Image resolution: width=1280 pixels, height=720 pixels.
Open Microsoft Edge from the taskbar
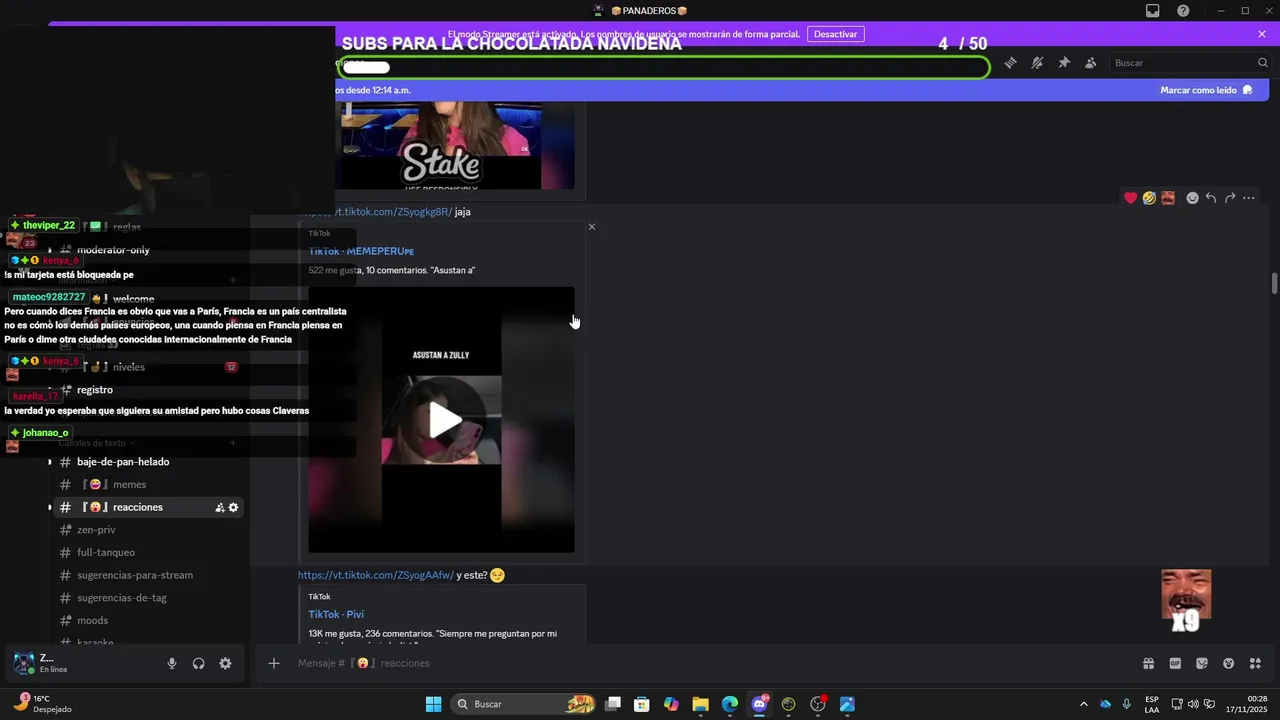(730, 704)
